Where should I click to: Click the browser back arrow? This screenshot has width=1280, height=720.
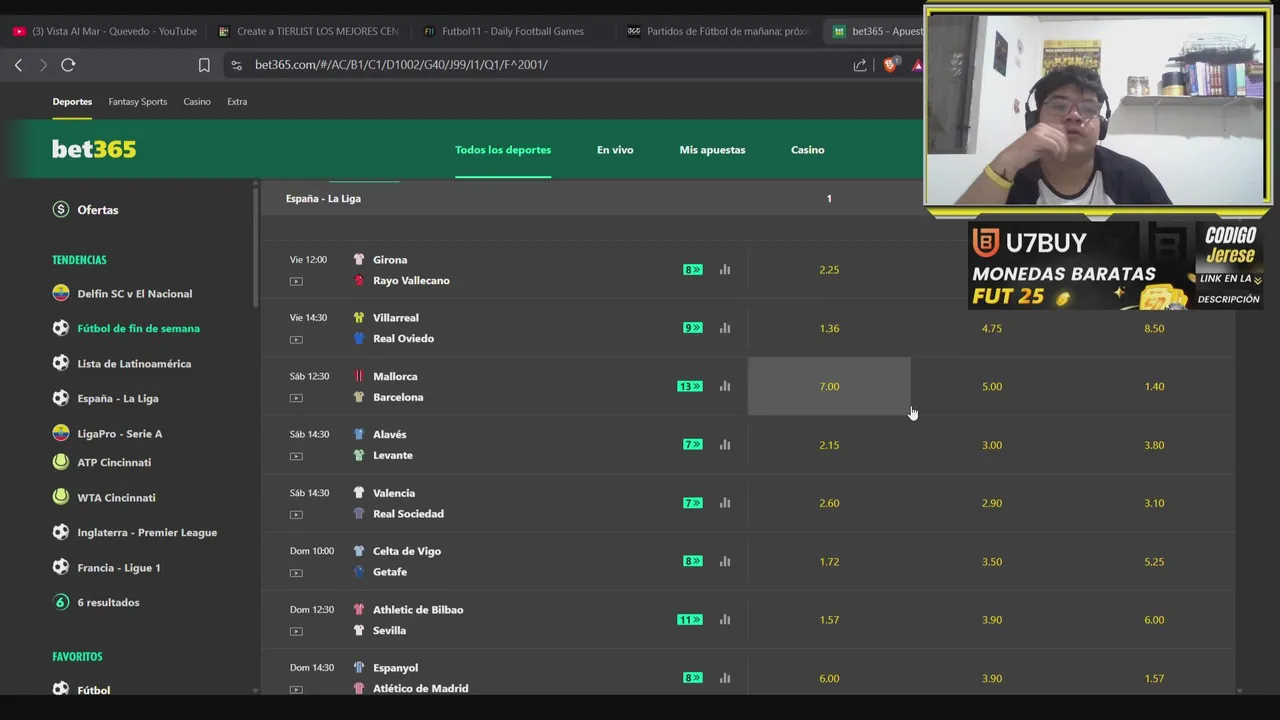(18, 65)
